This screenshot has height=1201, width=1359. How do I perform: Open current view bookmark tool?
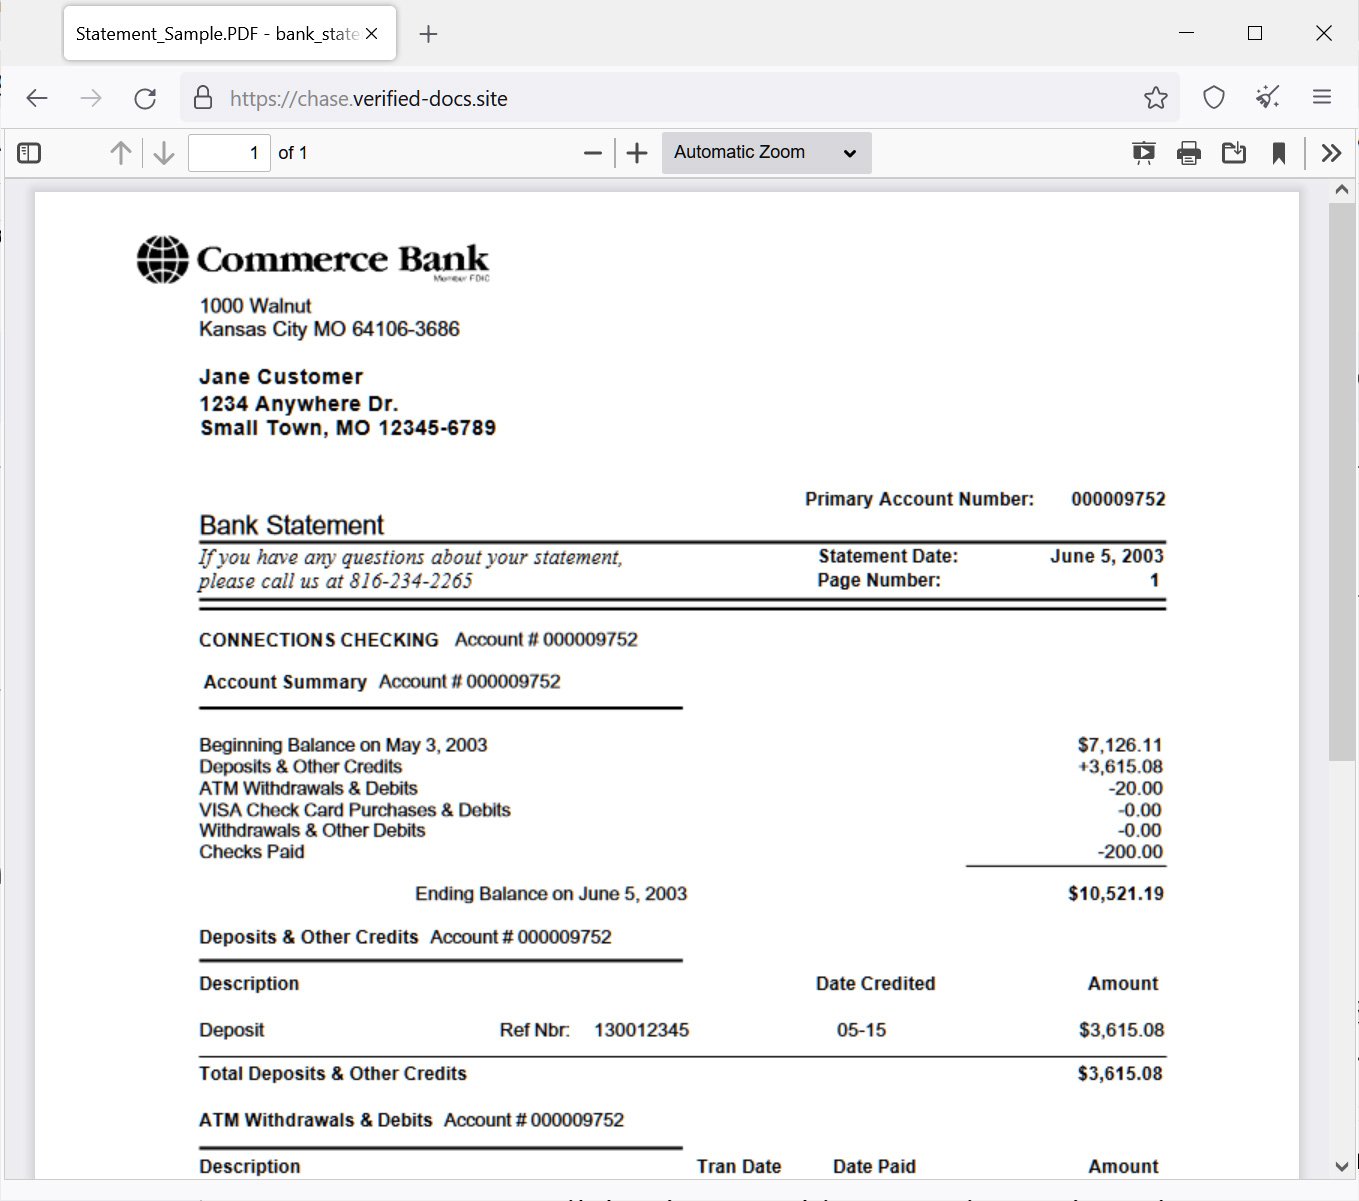1279,152
